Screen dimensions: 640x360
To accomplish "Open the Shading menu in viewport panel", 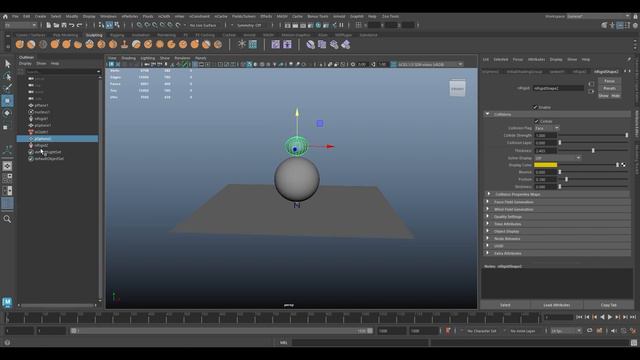I will tap(129, 58).
